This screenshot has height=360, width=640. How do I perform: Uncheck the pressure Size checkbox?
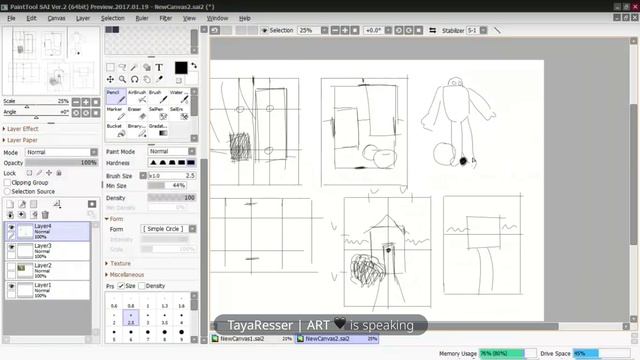click(x=121, y=286)
